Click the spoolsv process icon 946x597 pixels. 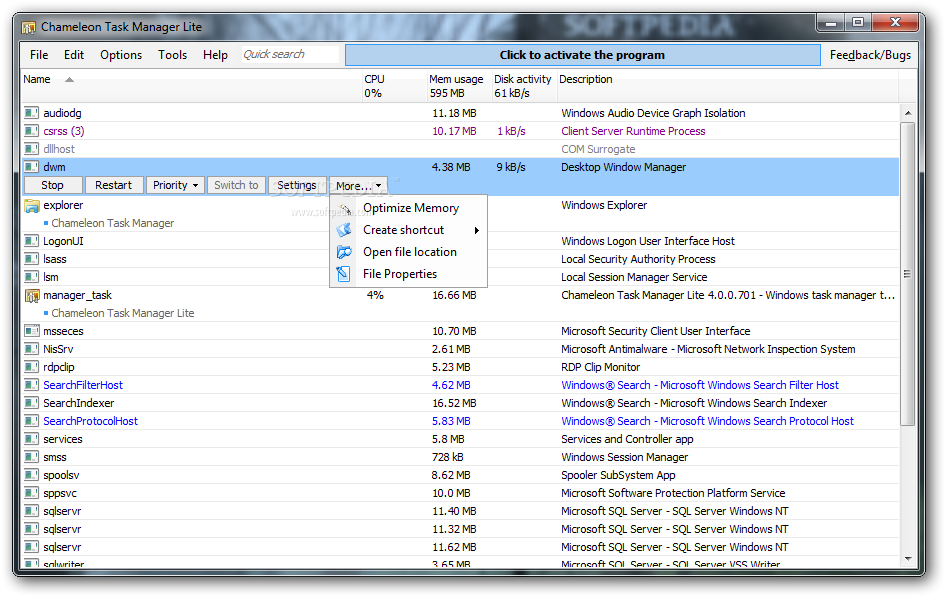(31, 475)
